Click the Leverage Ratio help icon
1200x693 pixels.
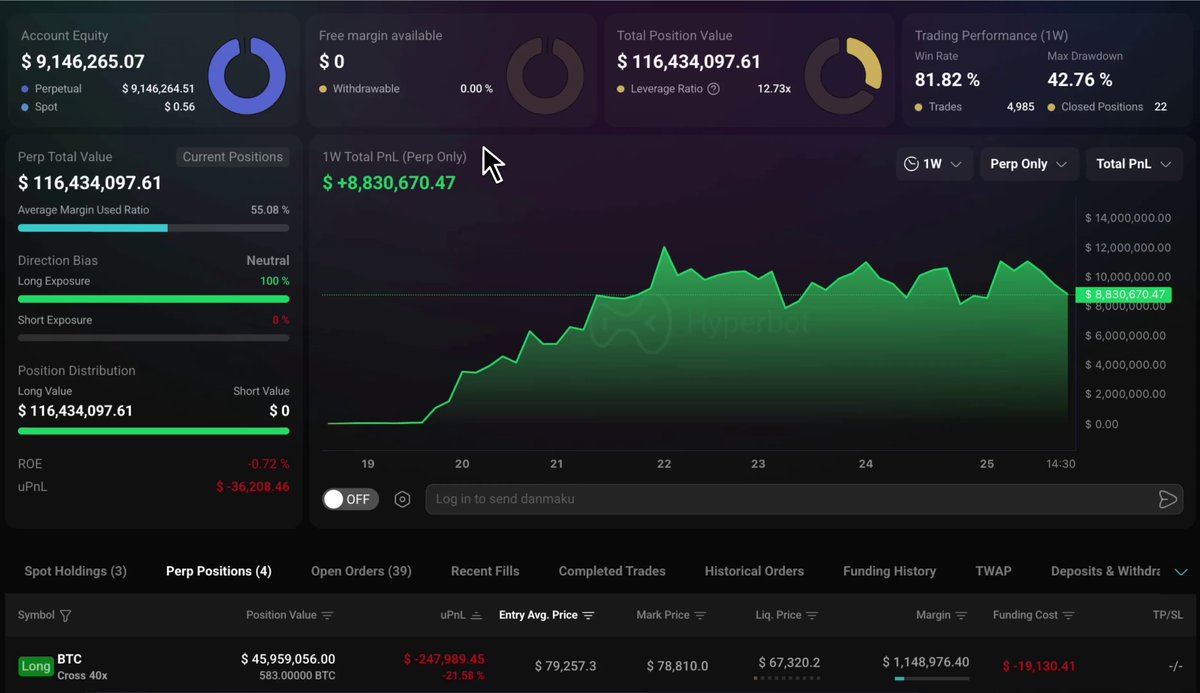713,89
